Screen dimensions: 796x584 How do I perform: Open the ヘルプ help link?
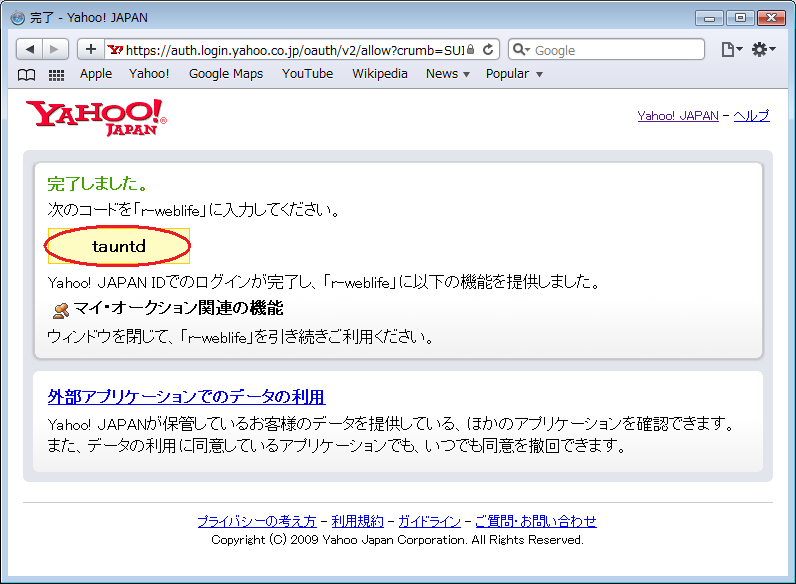(x=751, y=116)
